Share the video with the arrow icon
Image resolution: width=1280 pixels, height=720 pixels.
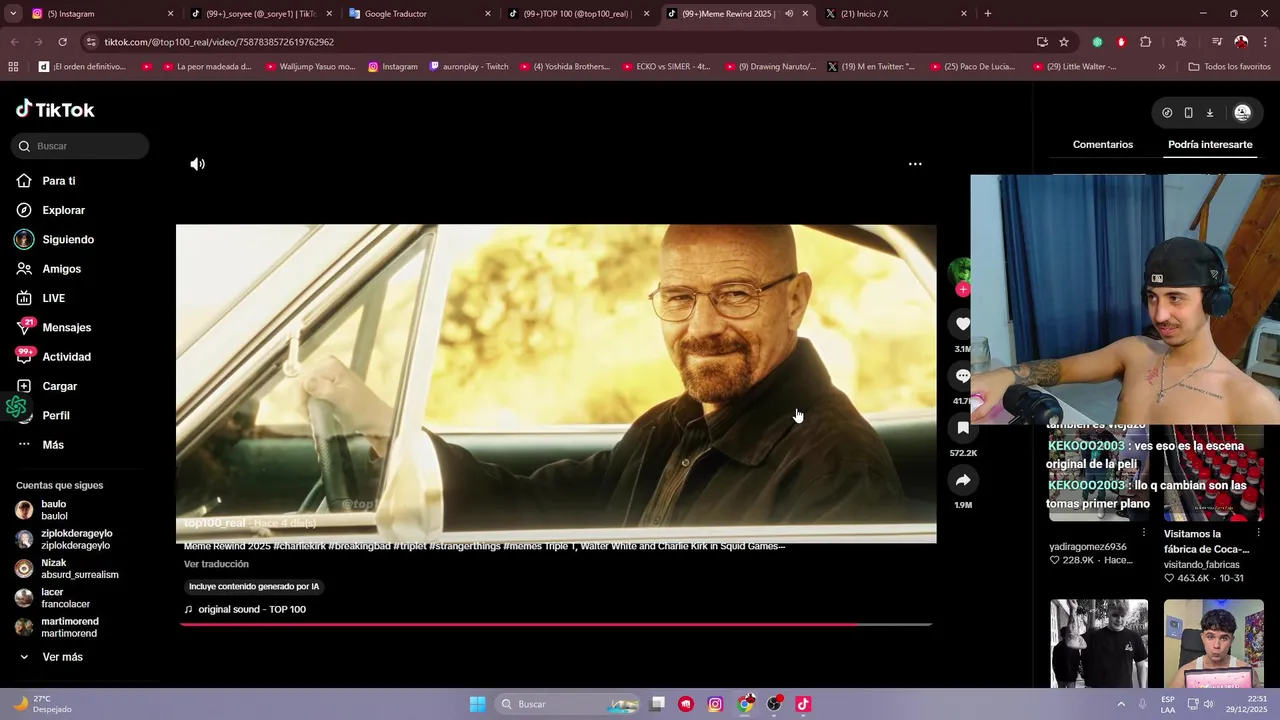point(962,480)
